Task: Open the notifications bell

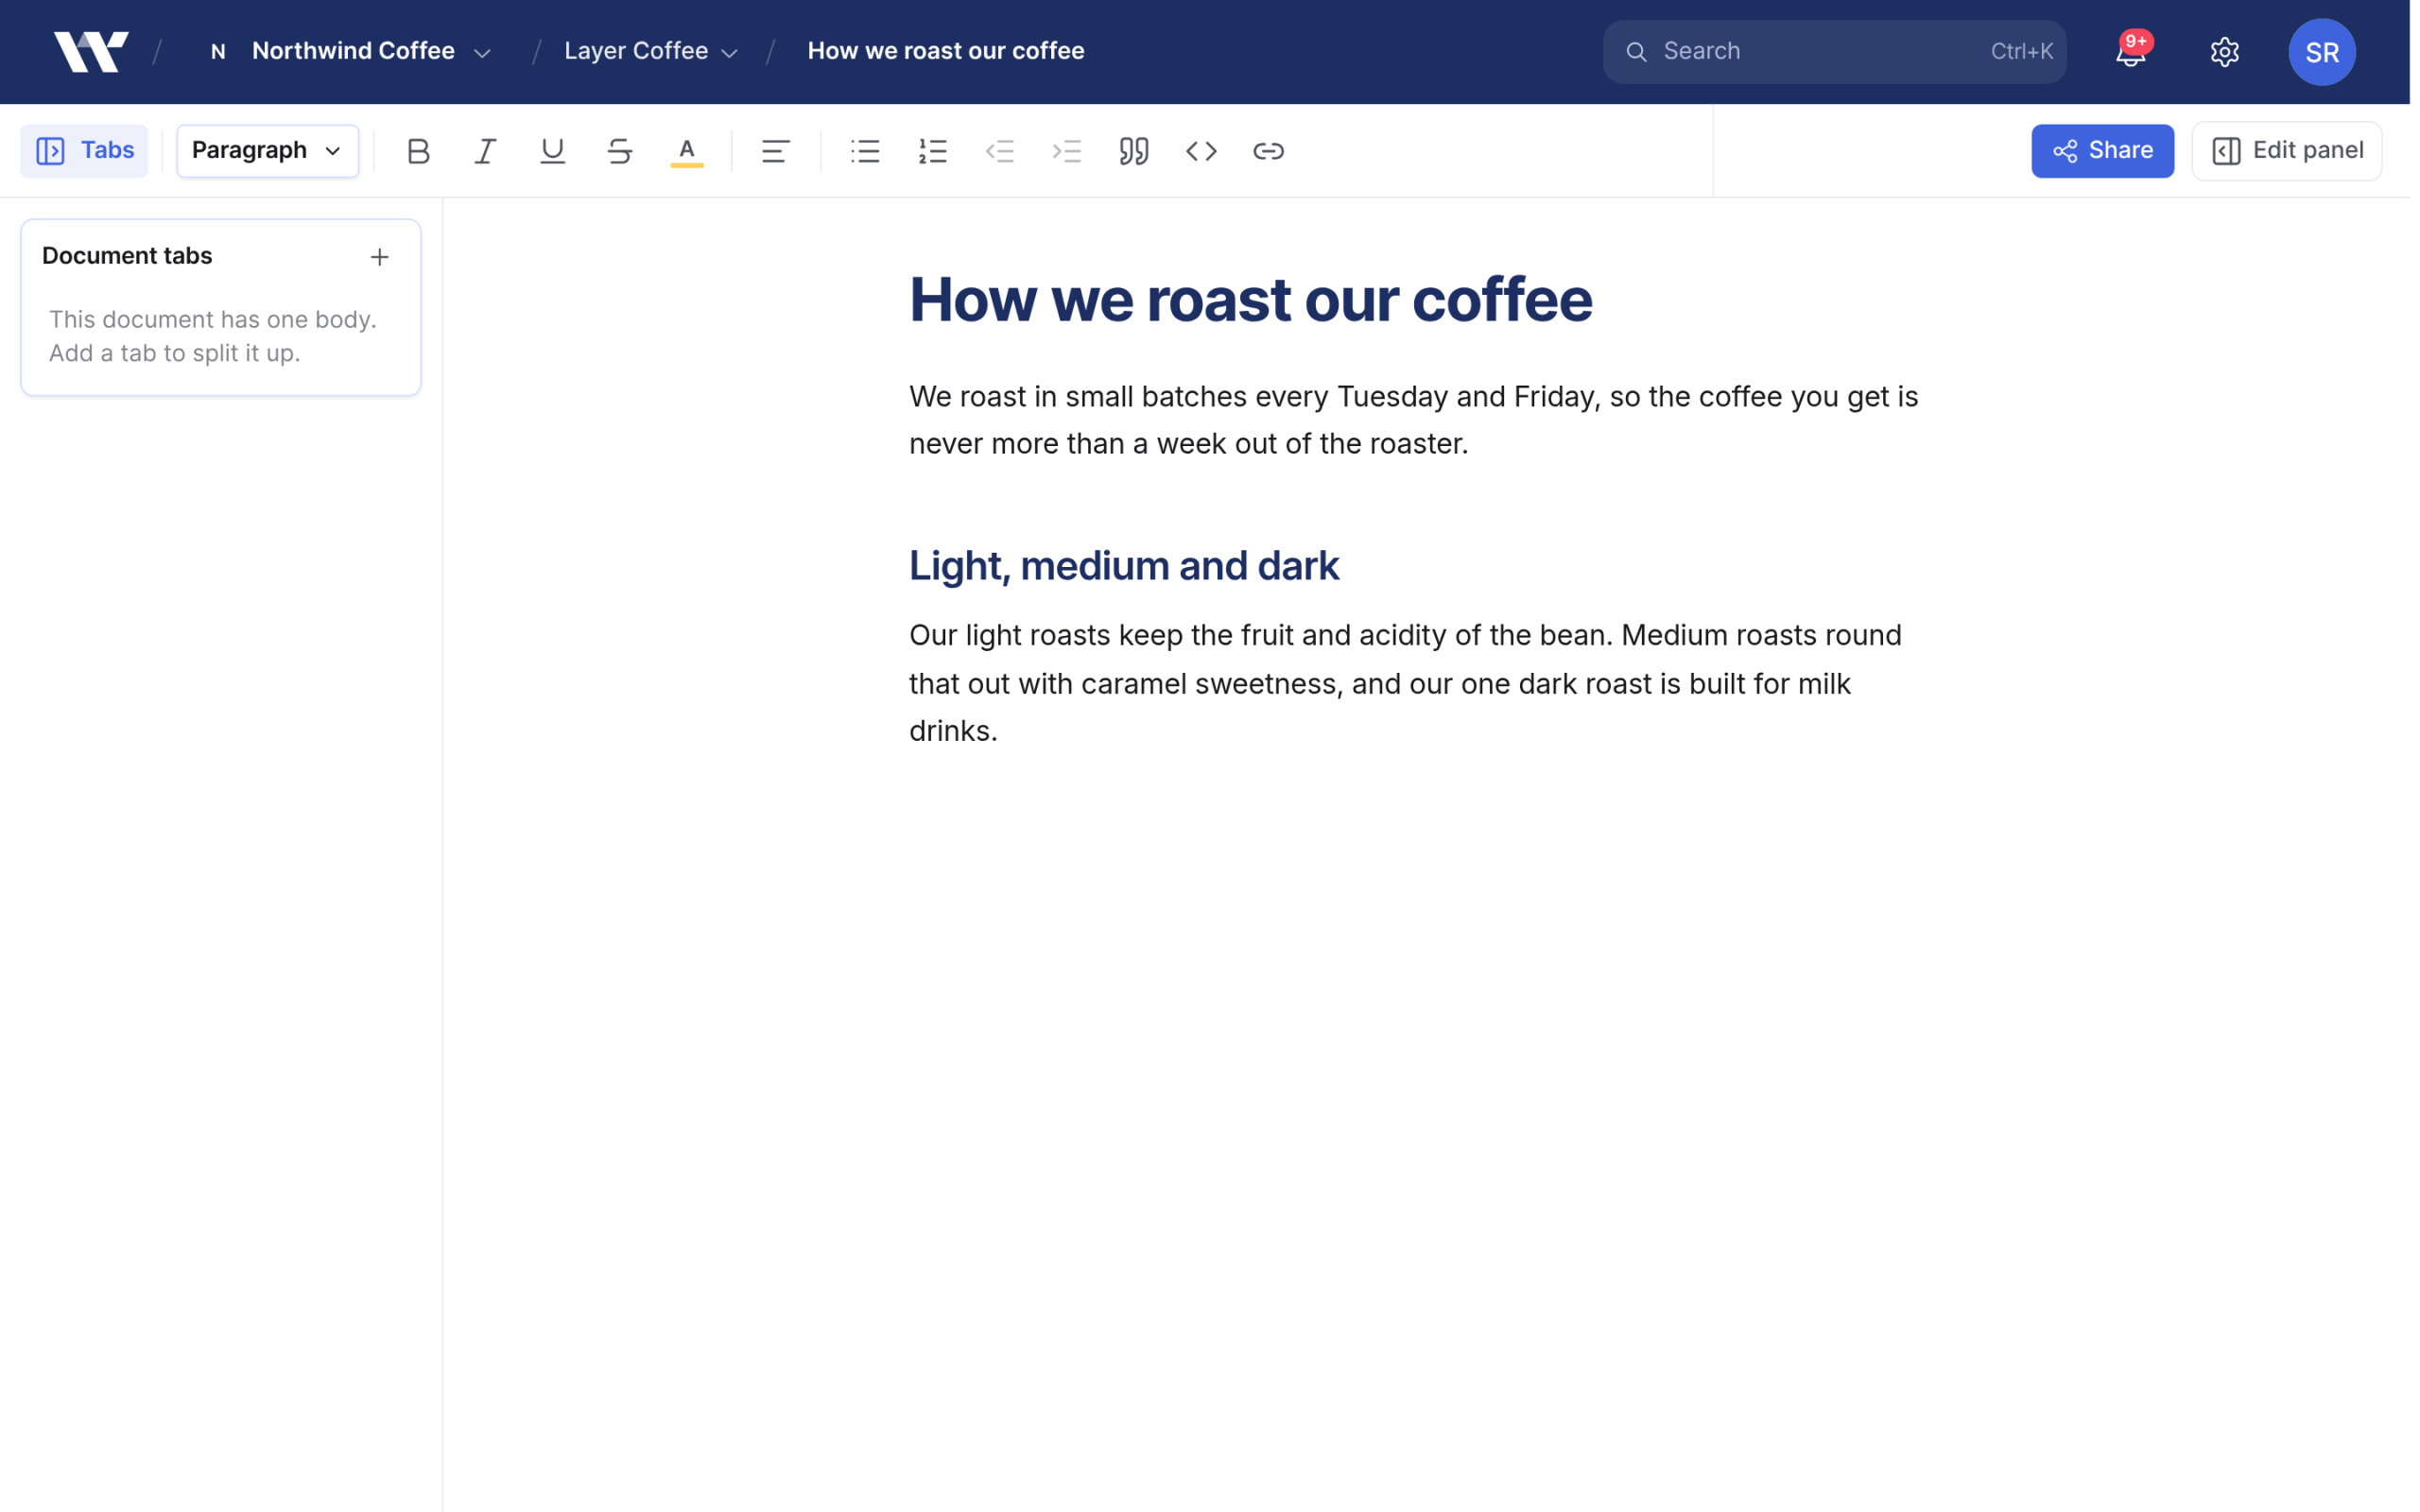Action: [x=2130, y=51]
